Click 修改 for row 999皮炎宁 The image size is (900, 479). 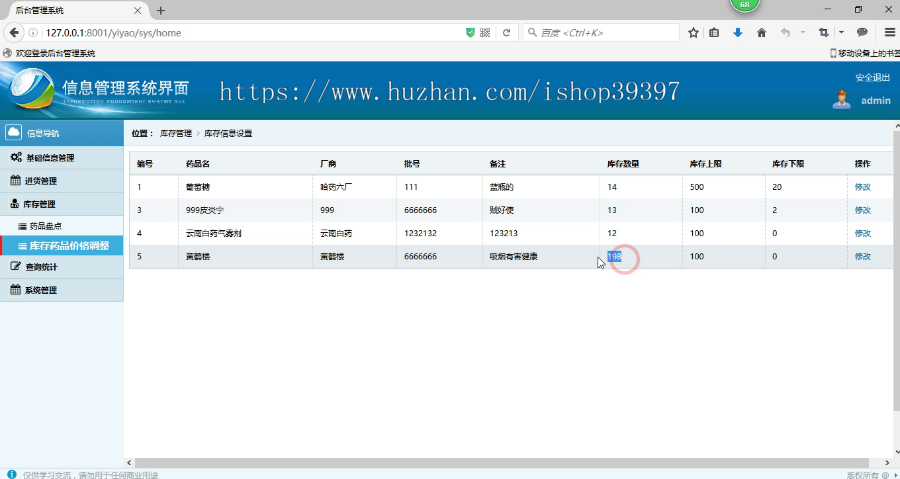[863, 210]
